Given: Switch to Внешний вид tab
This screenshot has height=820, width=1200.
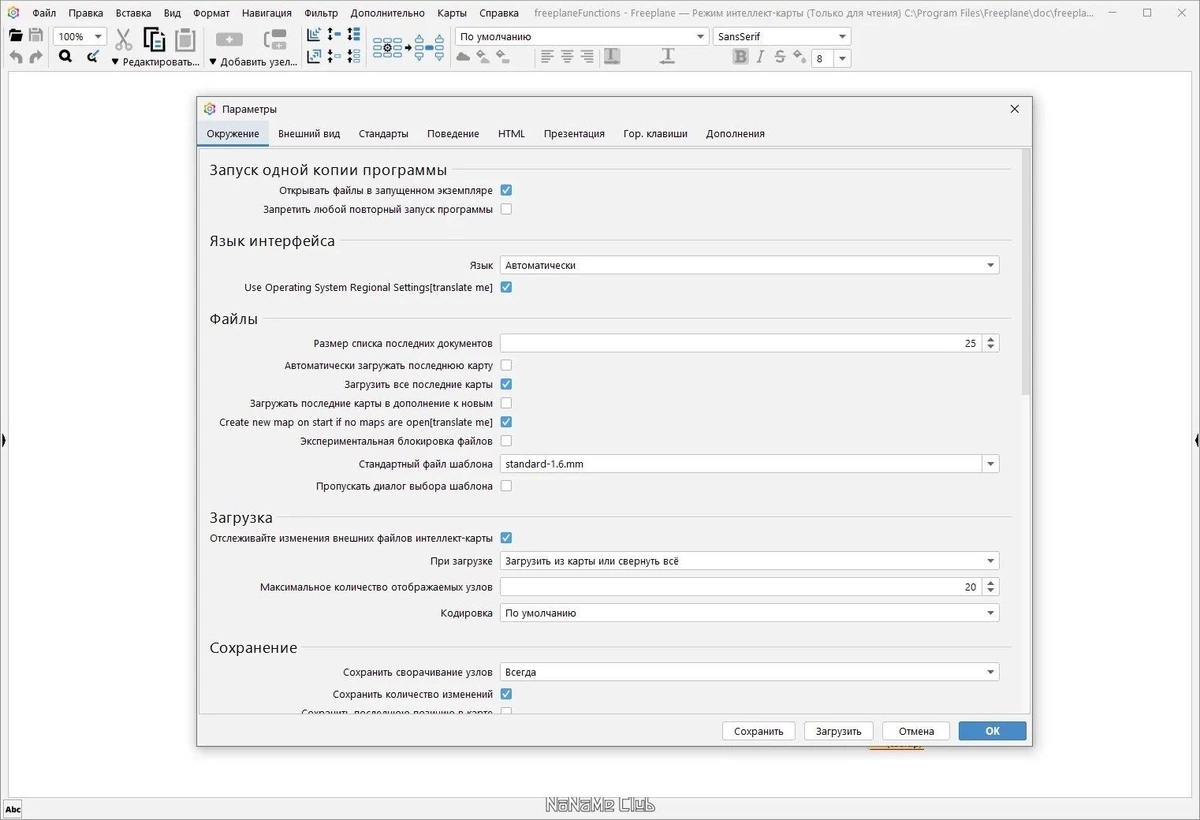Looking at the screenshot, I should [x=309, y=134].
